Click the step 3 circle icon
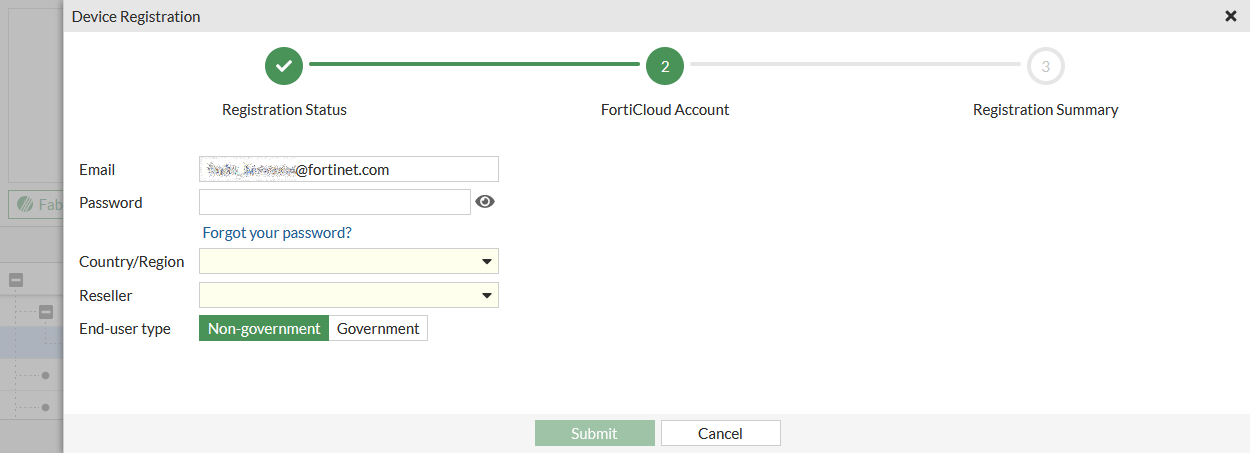The image size is (1250, 453). coord(1045,66)
